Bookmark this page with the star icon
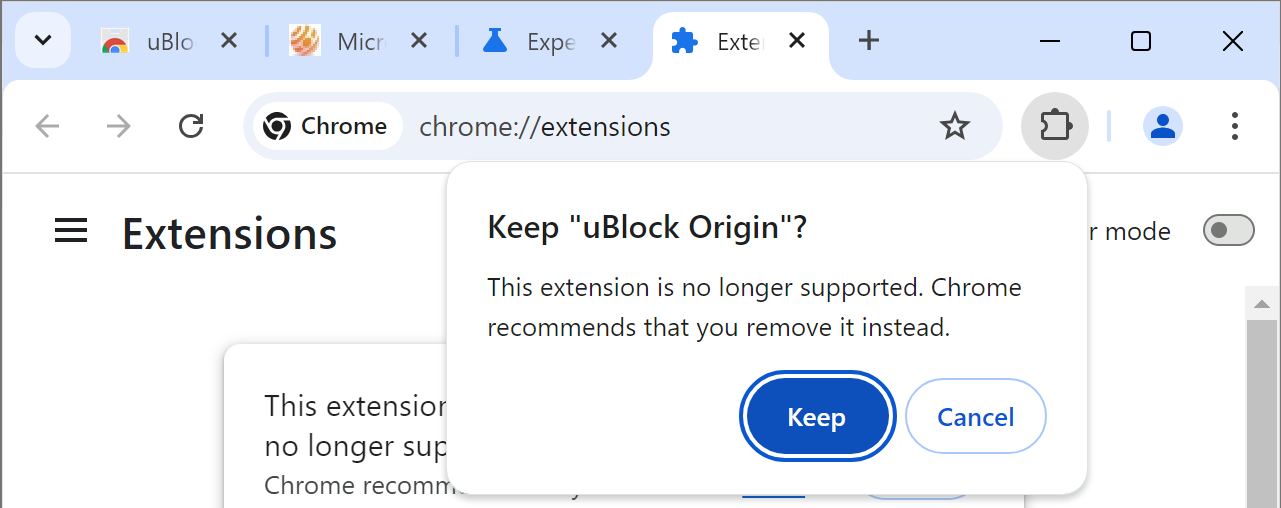 (x=955, y=126)
